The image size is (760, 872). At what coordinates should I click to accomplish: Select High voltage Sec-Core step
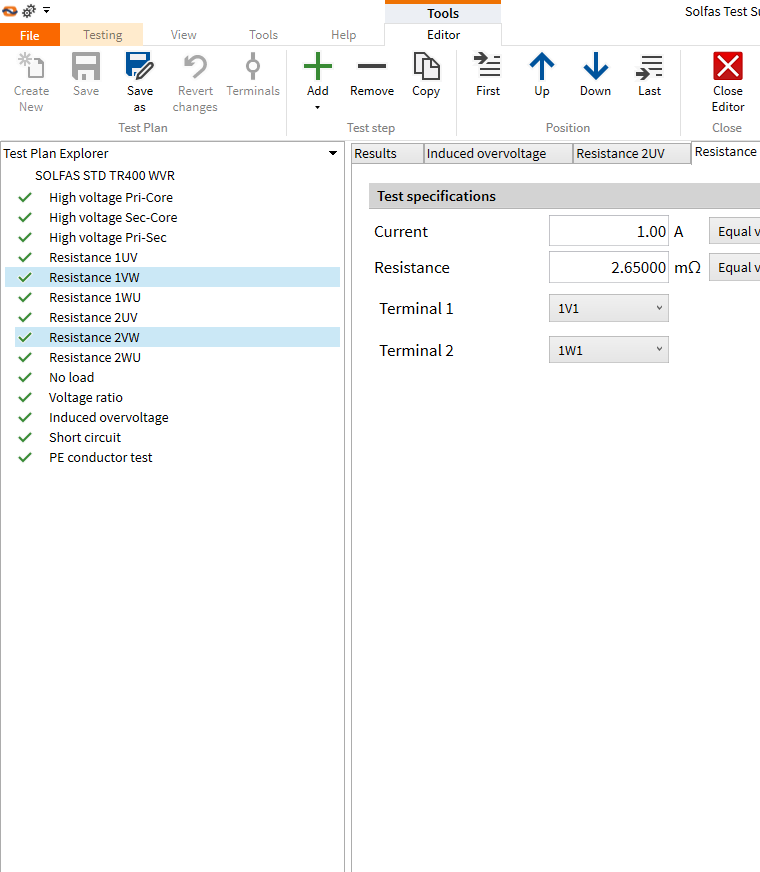[x=113, y=217]
